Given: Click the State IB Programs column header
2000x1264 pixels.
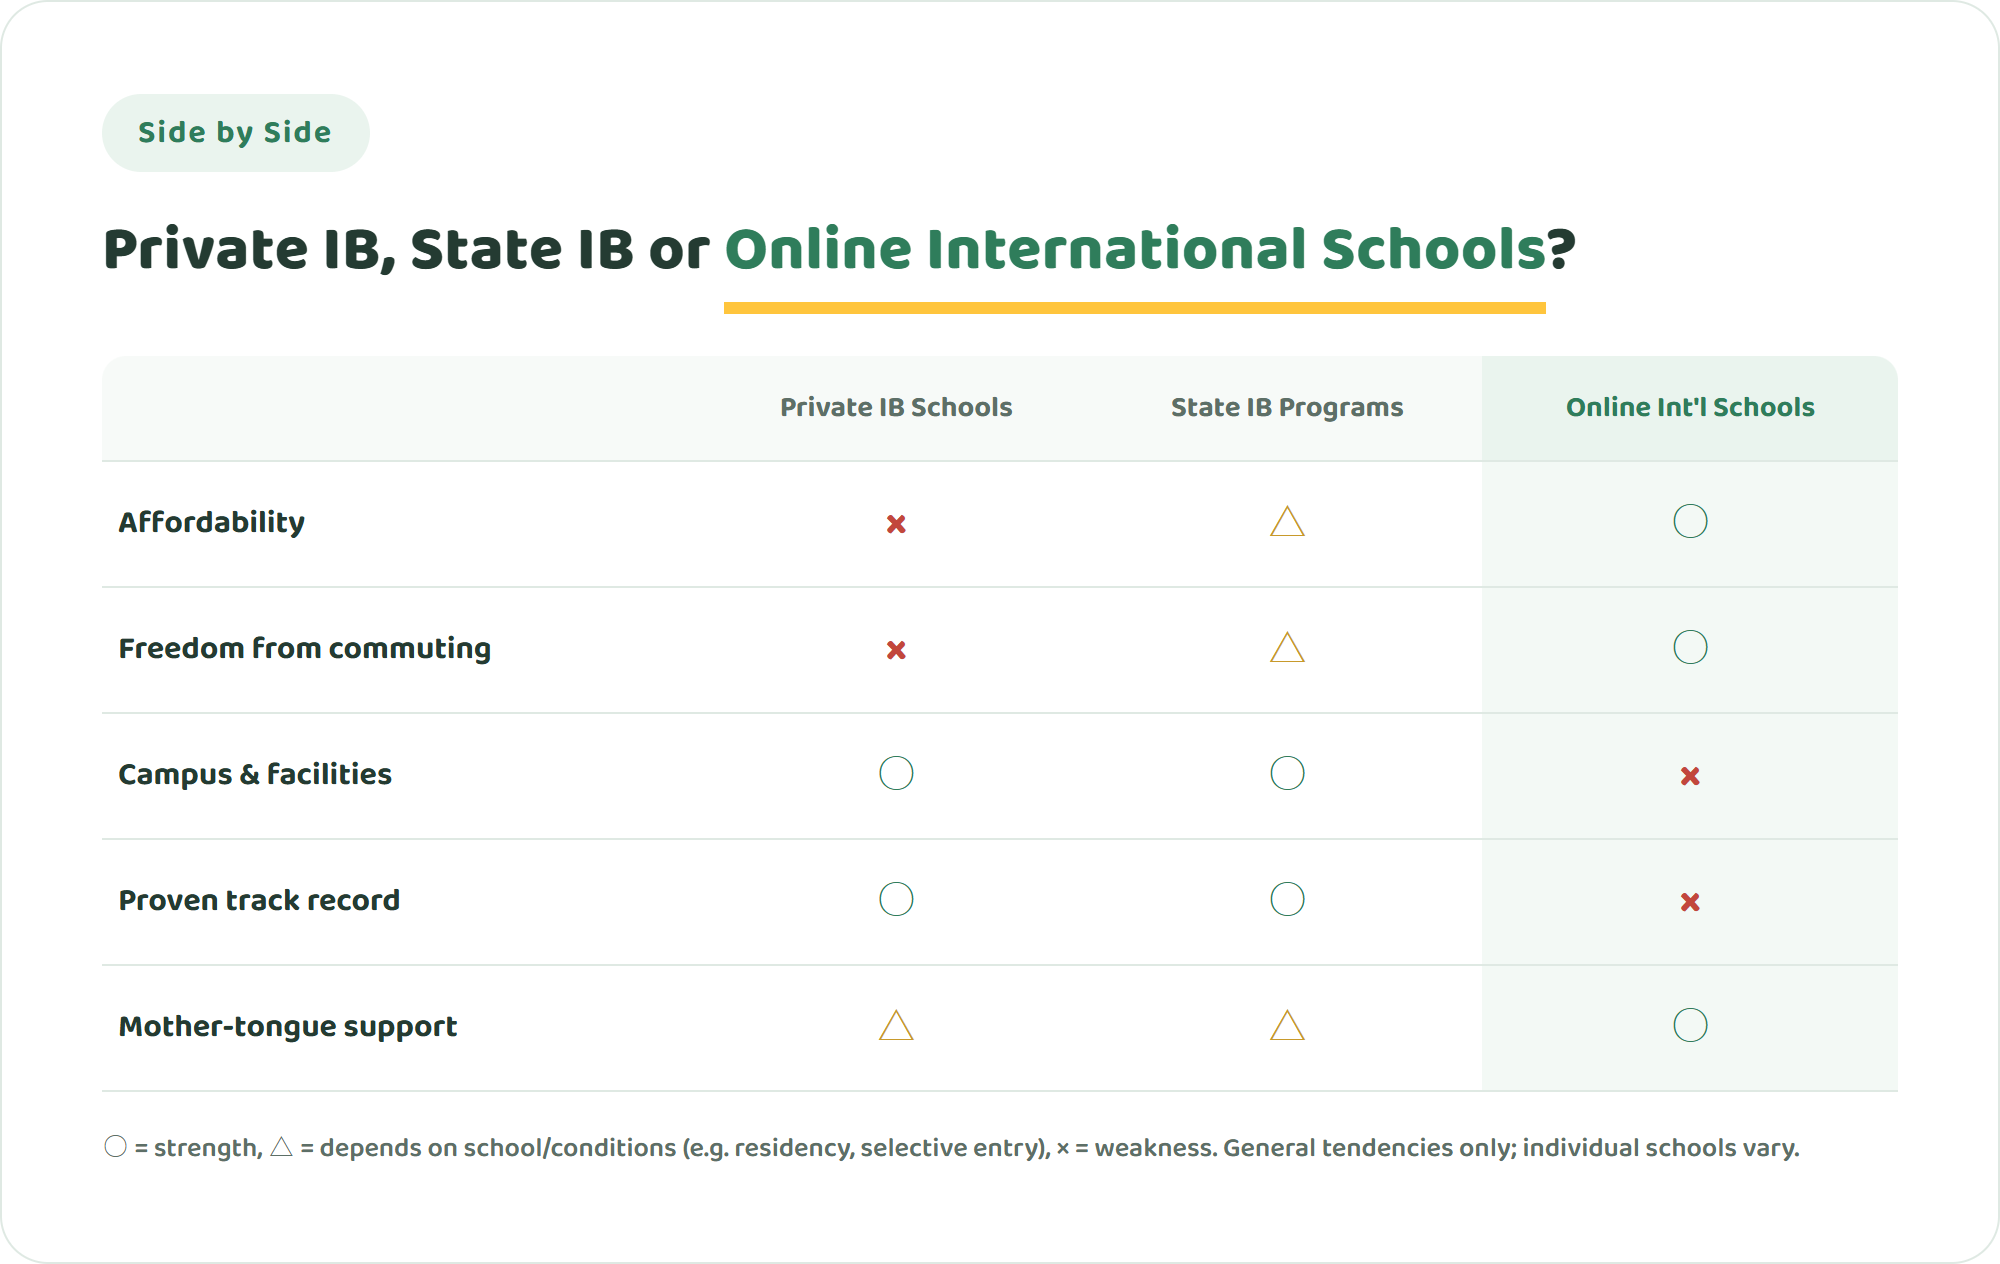Looking at the screenshot, I should tap(1287, 407).
